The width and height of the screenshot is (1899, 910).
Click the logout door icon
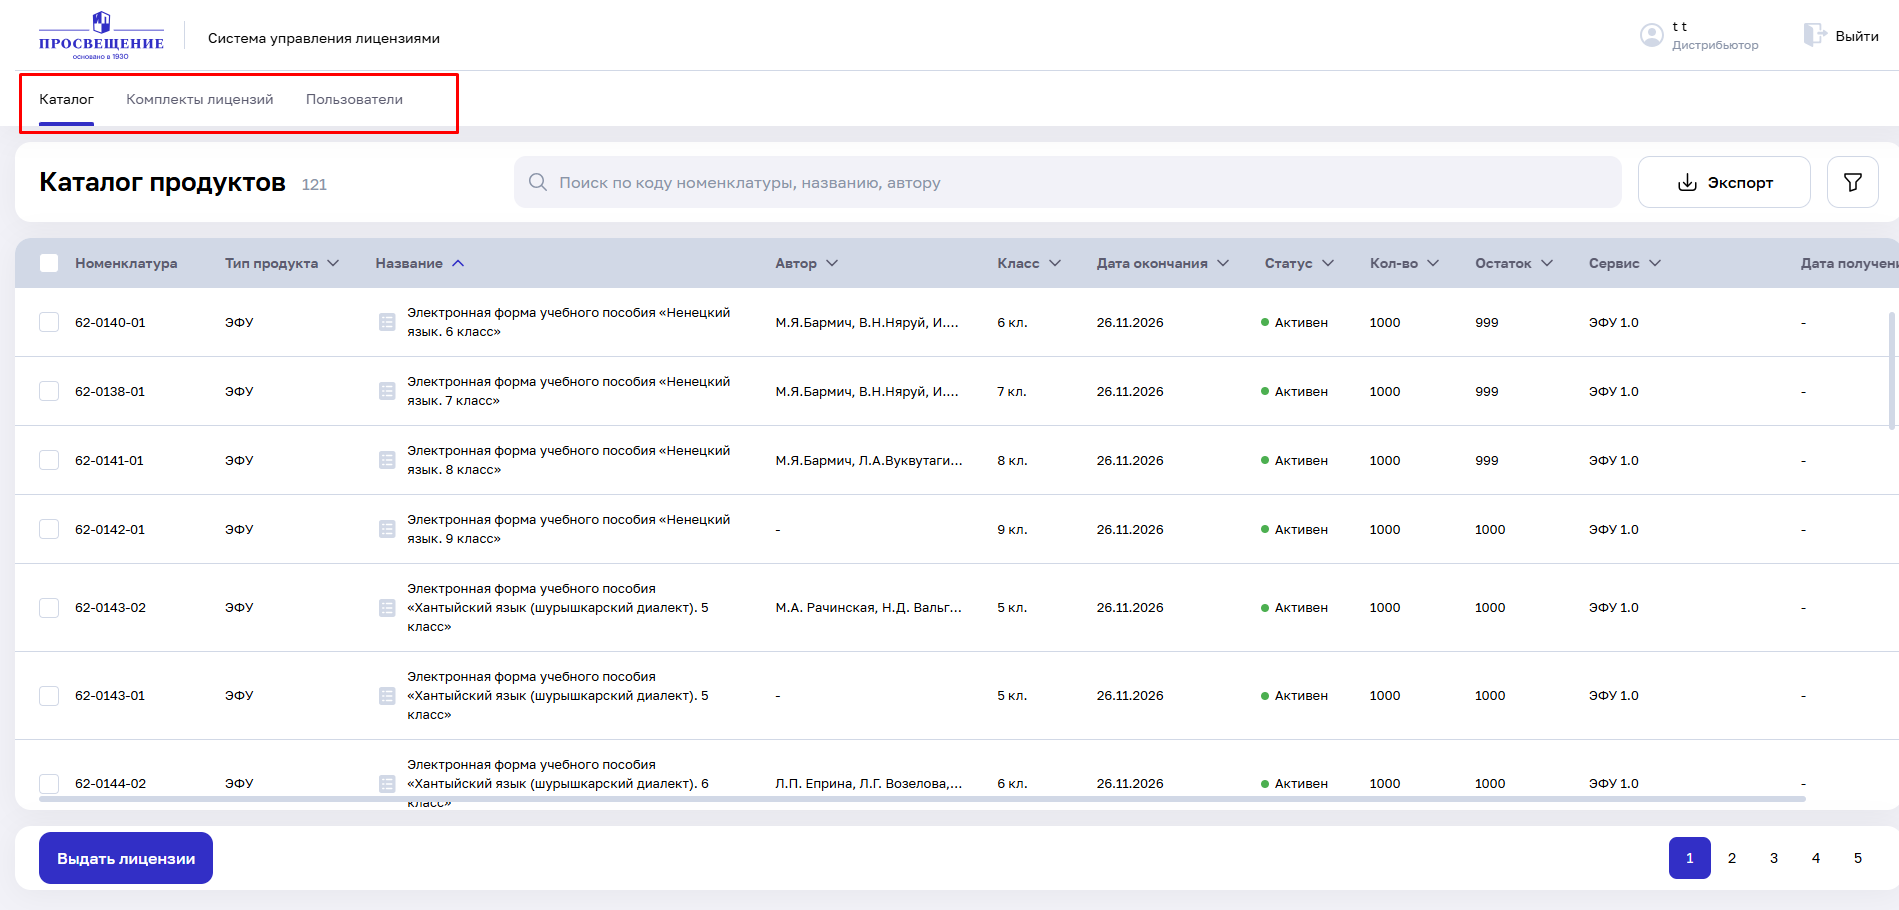[1814, 35]
